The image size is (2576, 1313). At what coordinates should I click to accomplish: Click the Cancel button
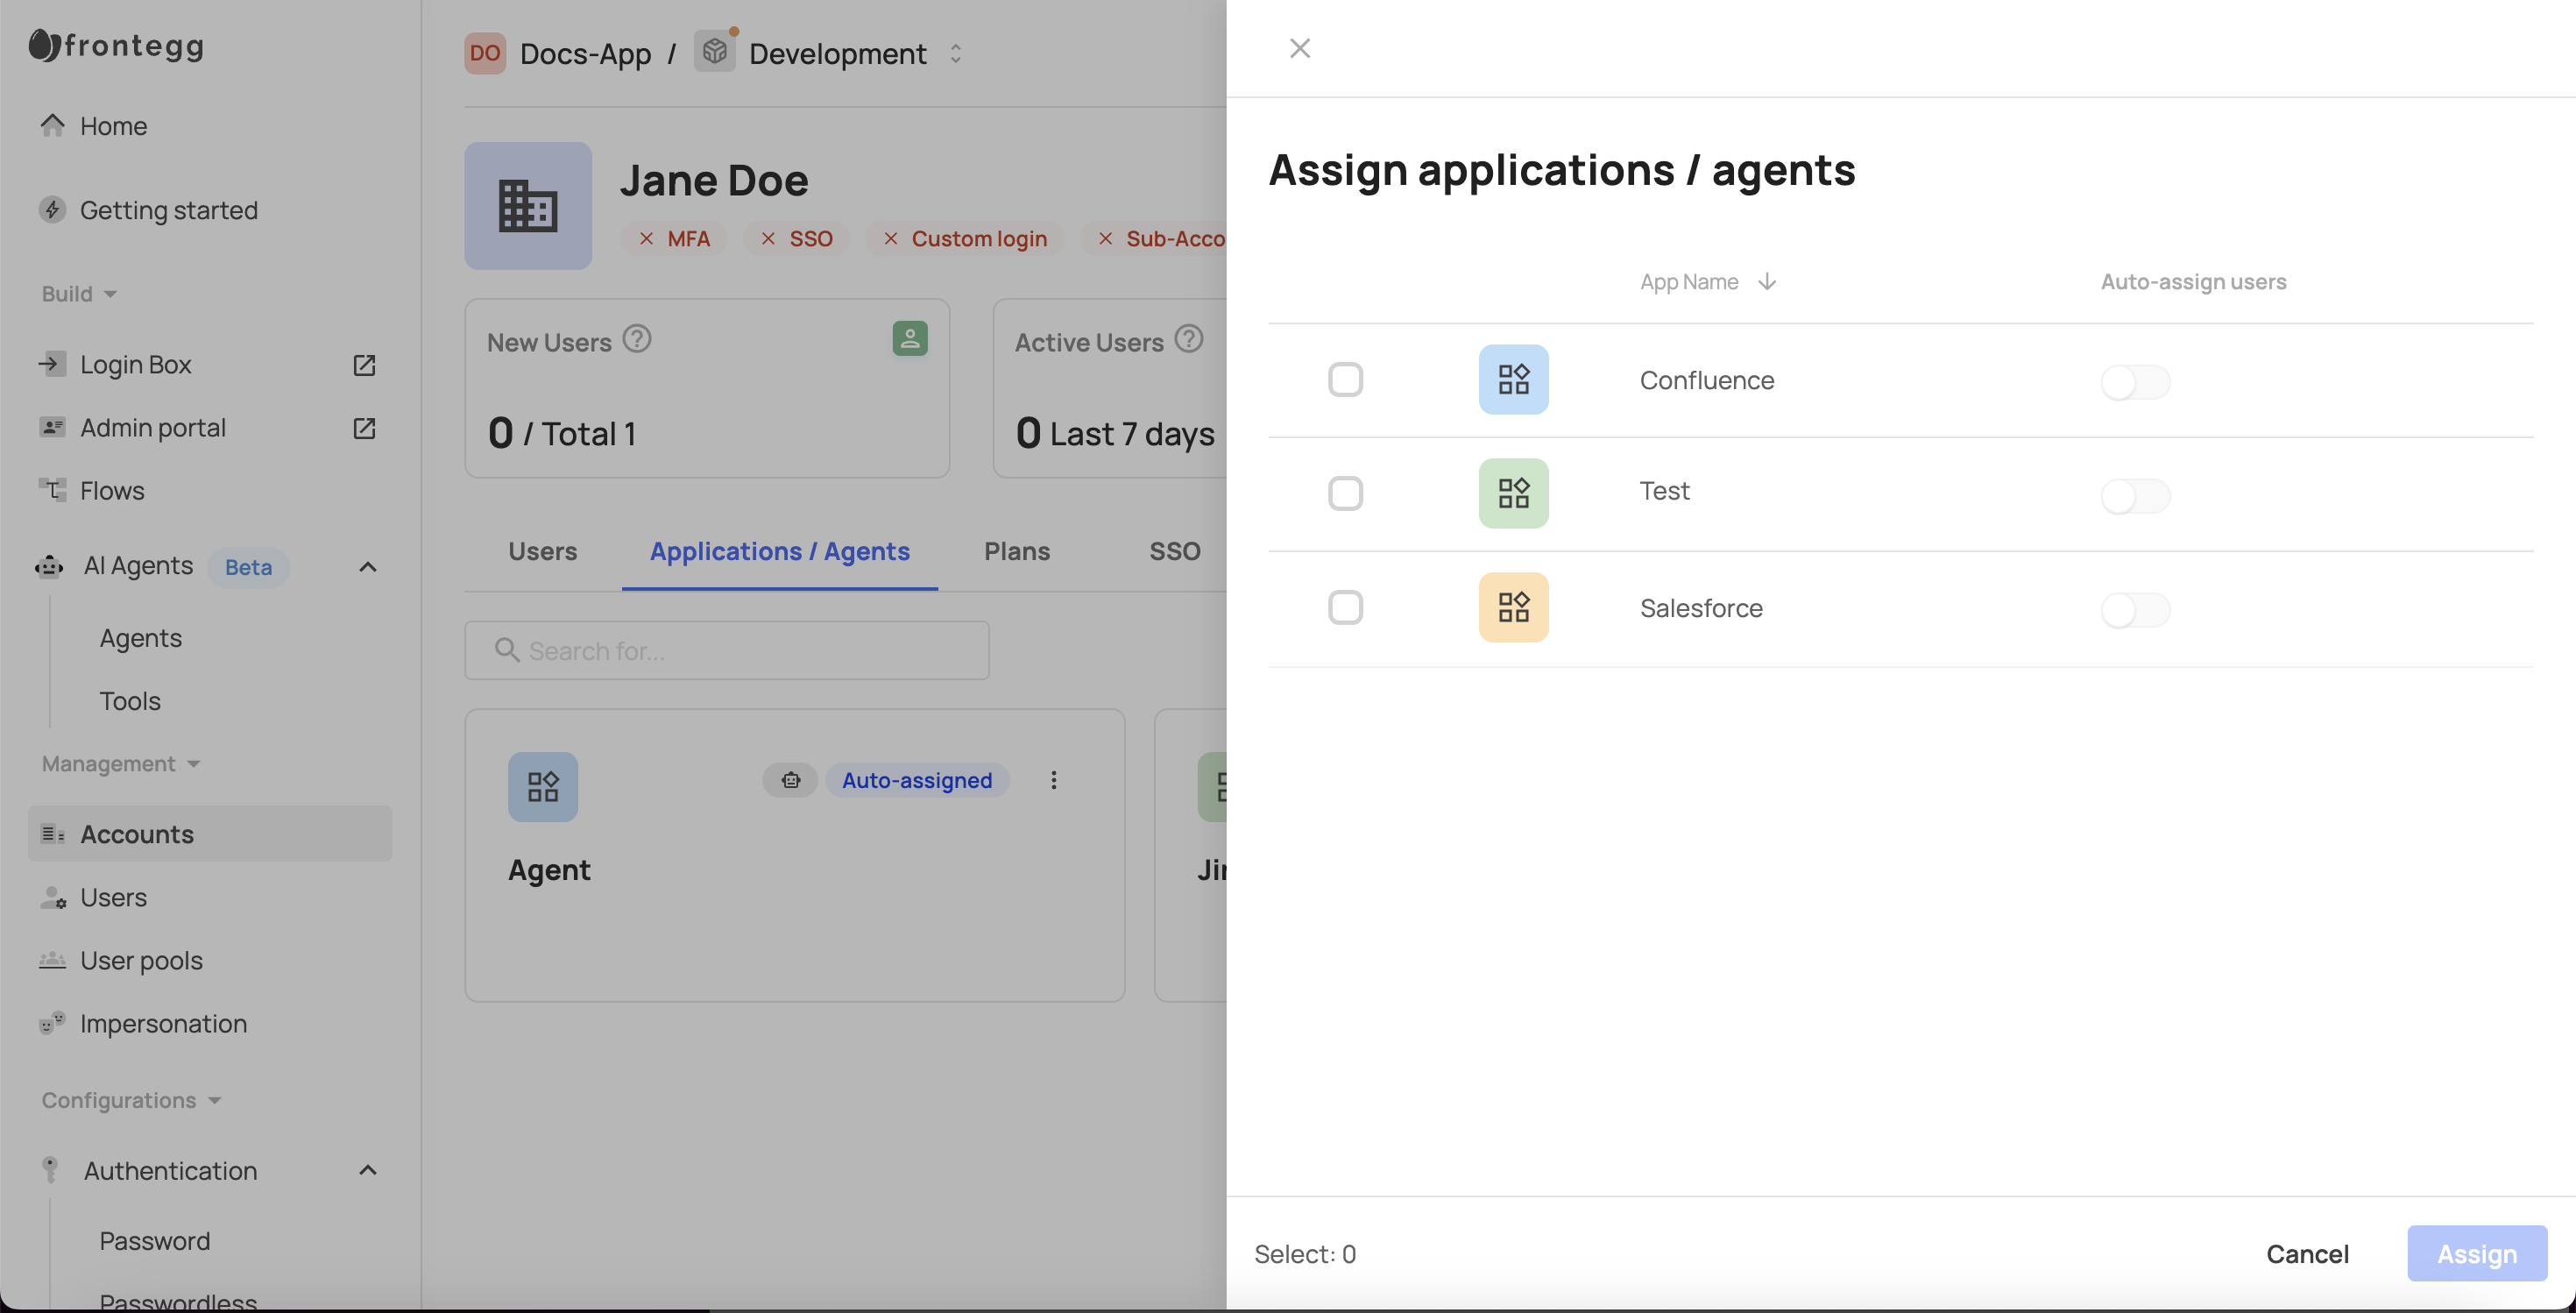click(x=2307, y=1253)
